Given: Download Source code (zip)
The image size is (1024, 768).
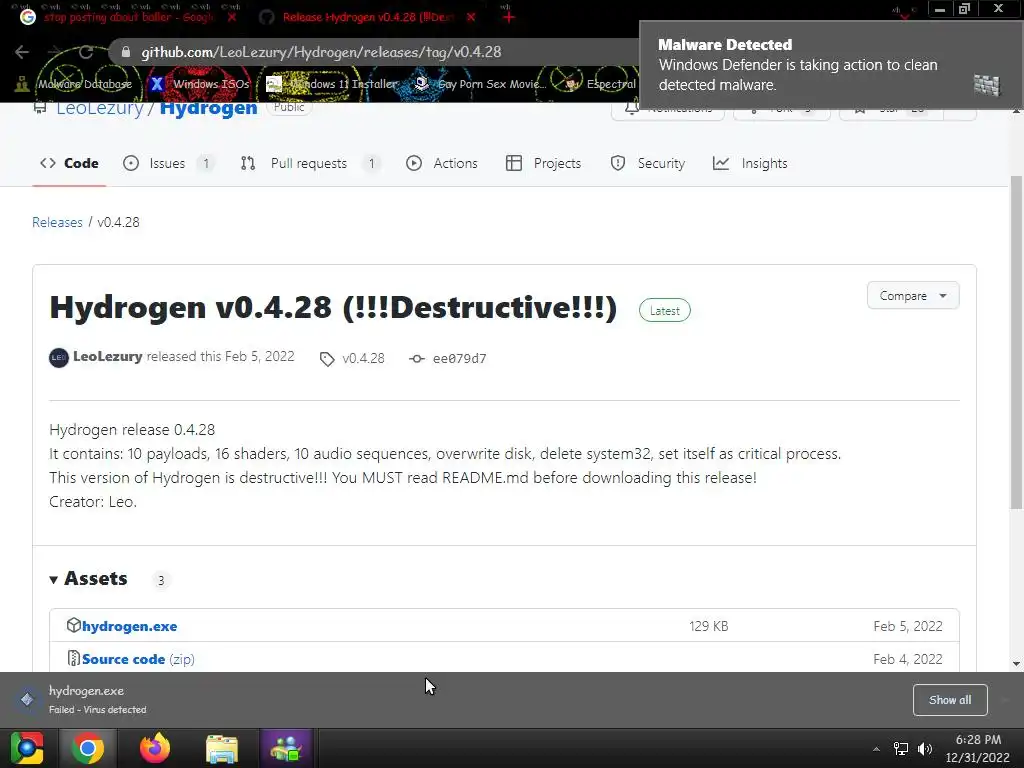Looking at the screenshot, I should (138, 660).
